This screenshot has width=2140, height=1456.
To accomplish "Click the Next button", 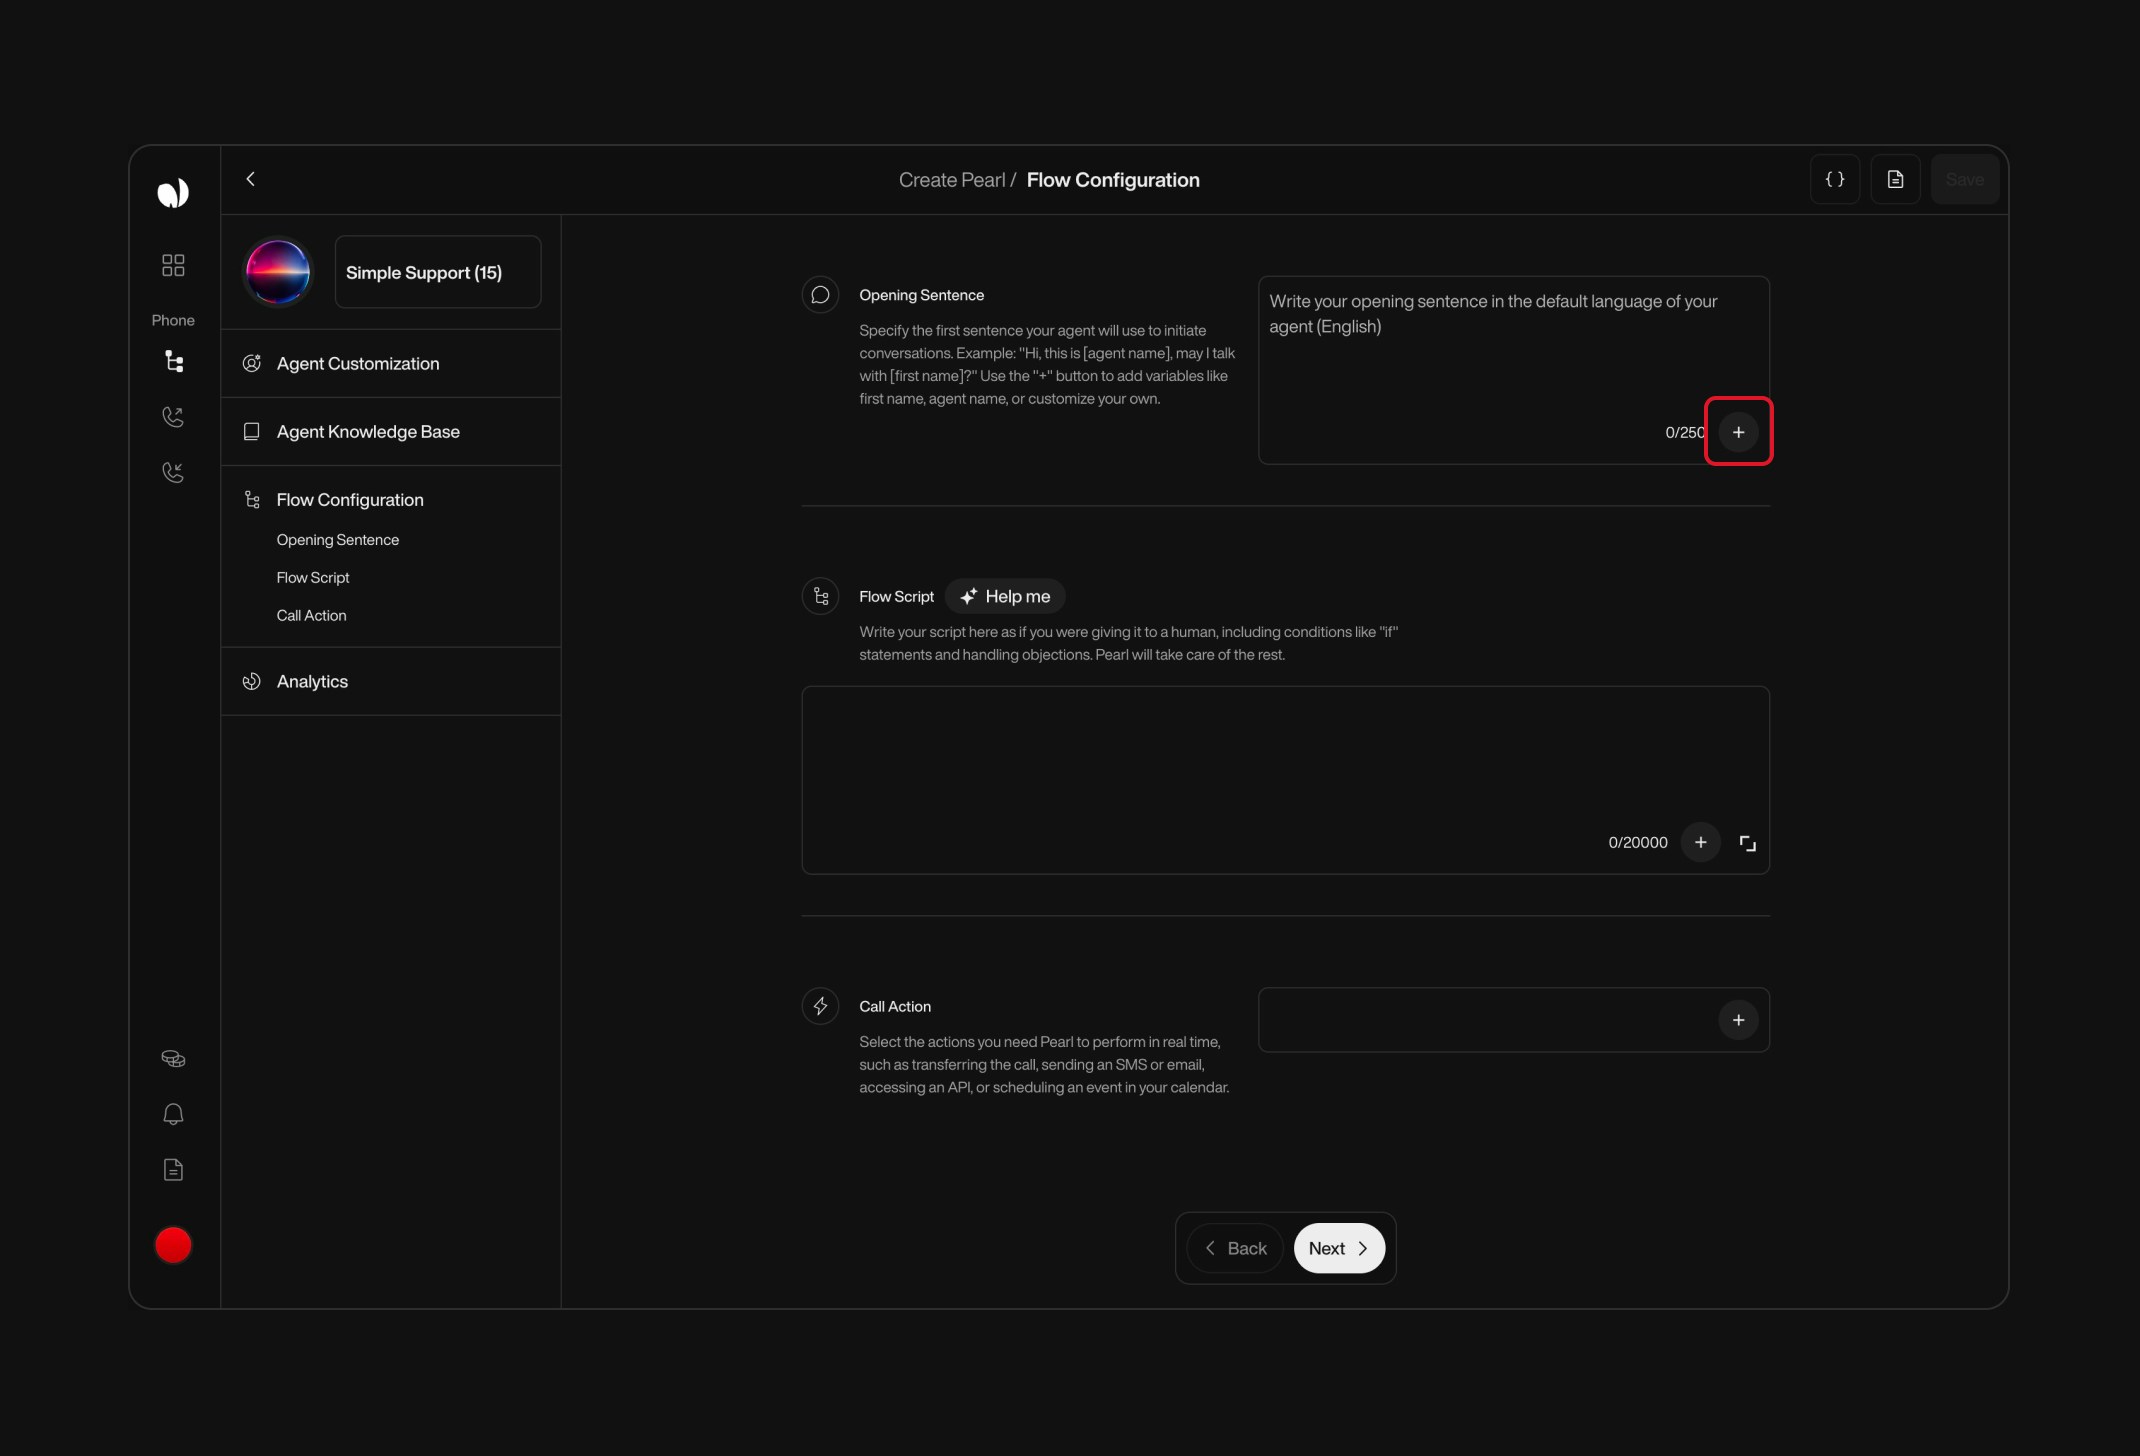I will (x=1339, y=1247).
